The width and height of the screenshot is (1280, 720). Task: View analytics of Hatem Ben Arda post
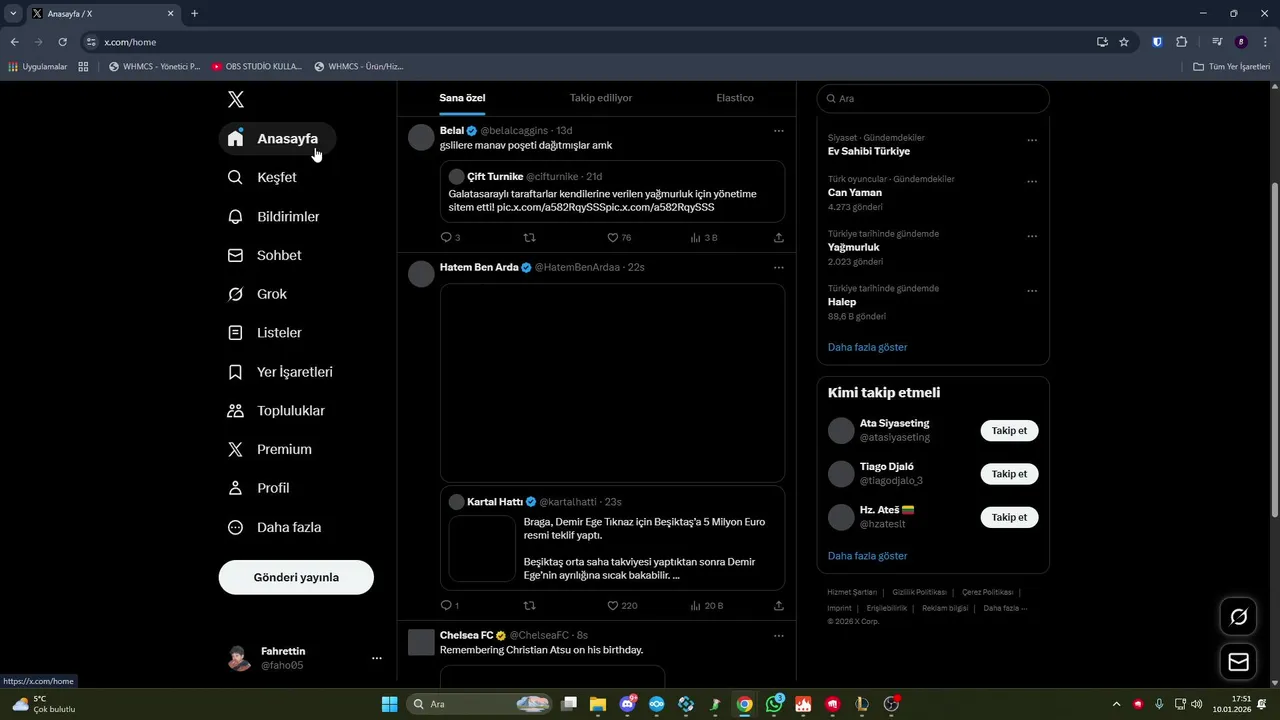click(x=707, y=605)
